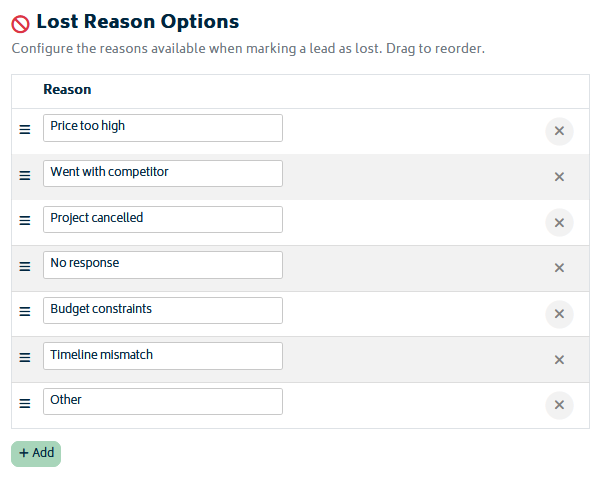Focus the 'Went with competitor' input
This screenshot has width=602, height=484.
point(163,173)
